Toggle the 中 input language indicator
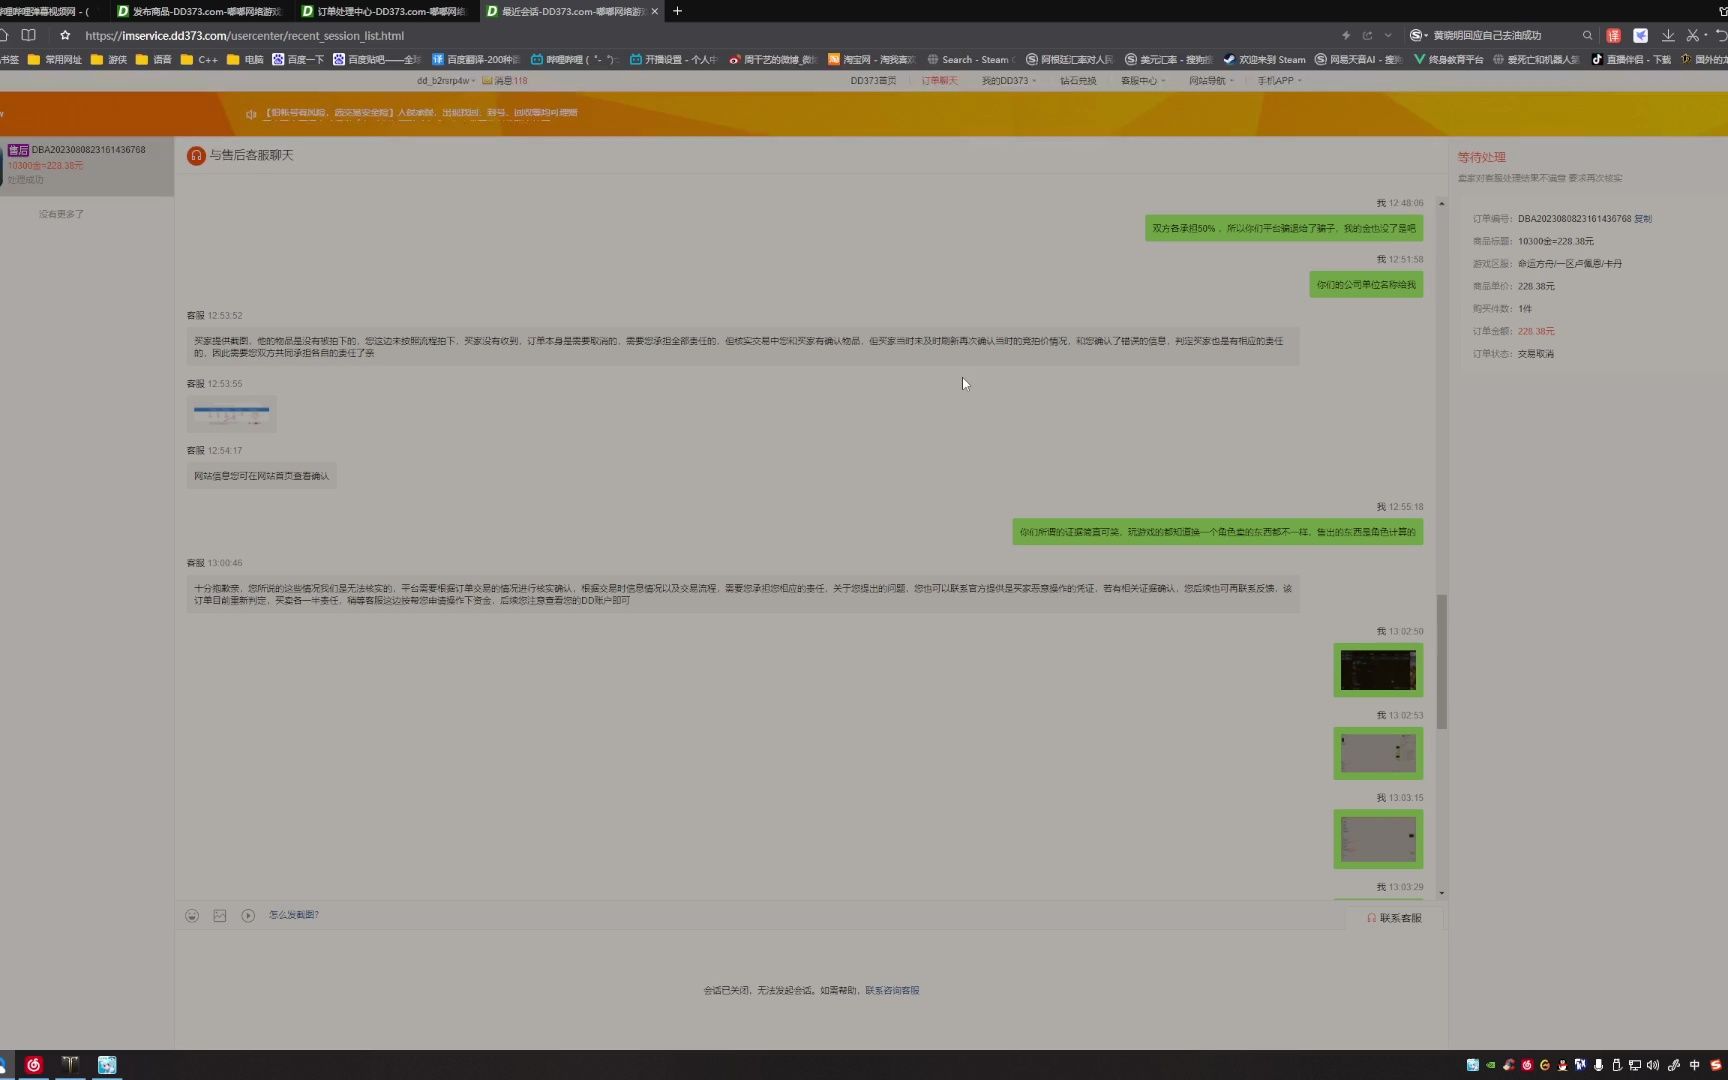 click(1694, 1066)
